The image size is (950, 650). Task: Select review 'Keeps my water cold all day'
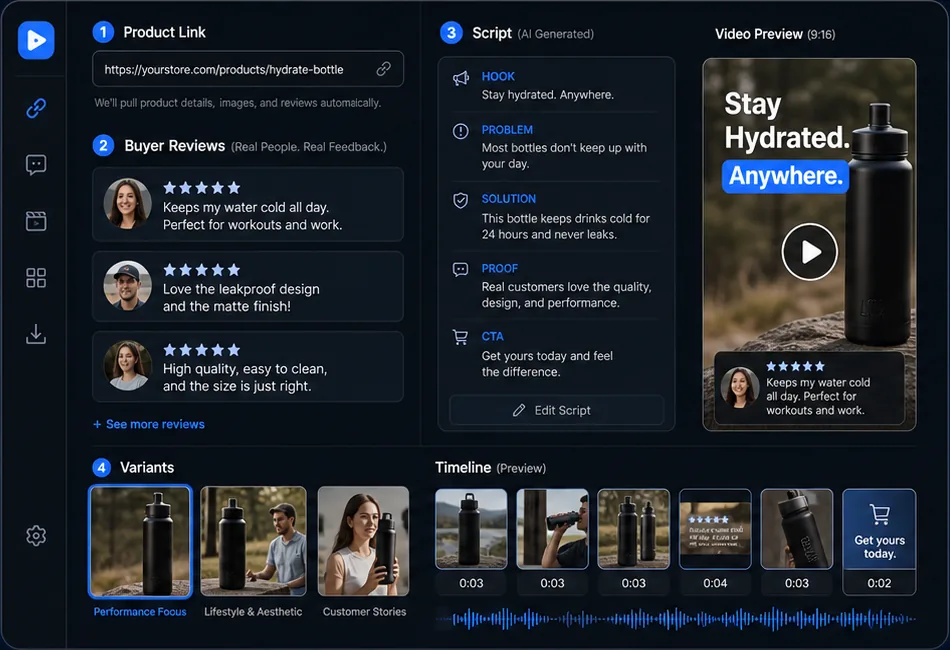(248, 205)
